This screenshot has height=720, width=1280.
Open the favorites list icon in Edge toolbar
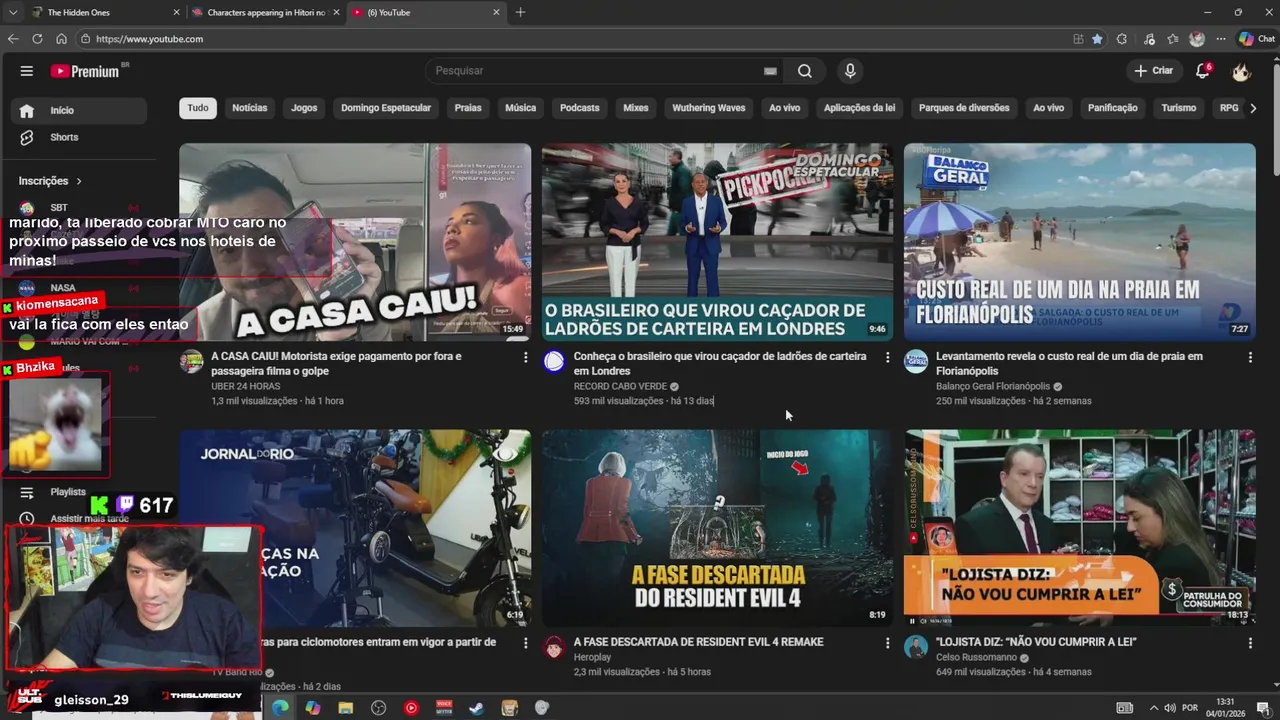[x=1172, y=39]
